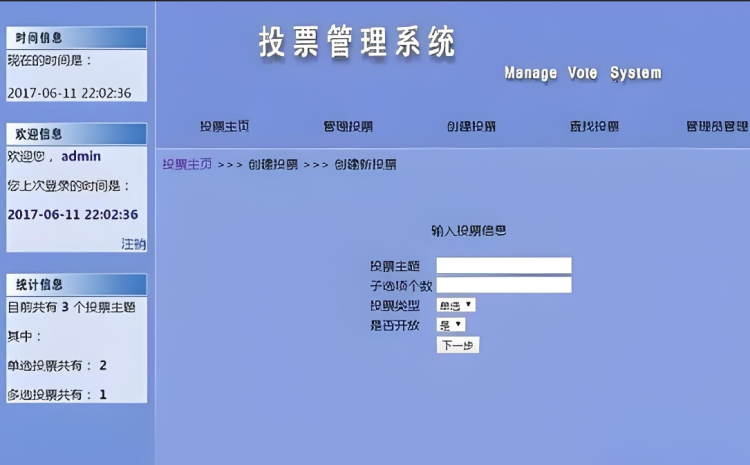Focus the 子选项个数 text field
The height and width of the screenshot is (465, 750).
pyautogui.click(x=504, y=285)
